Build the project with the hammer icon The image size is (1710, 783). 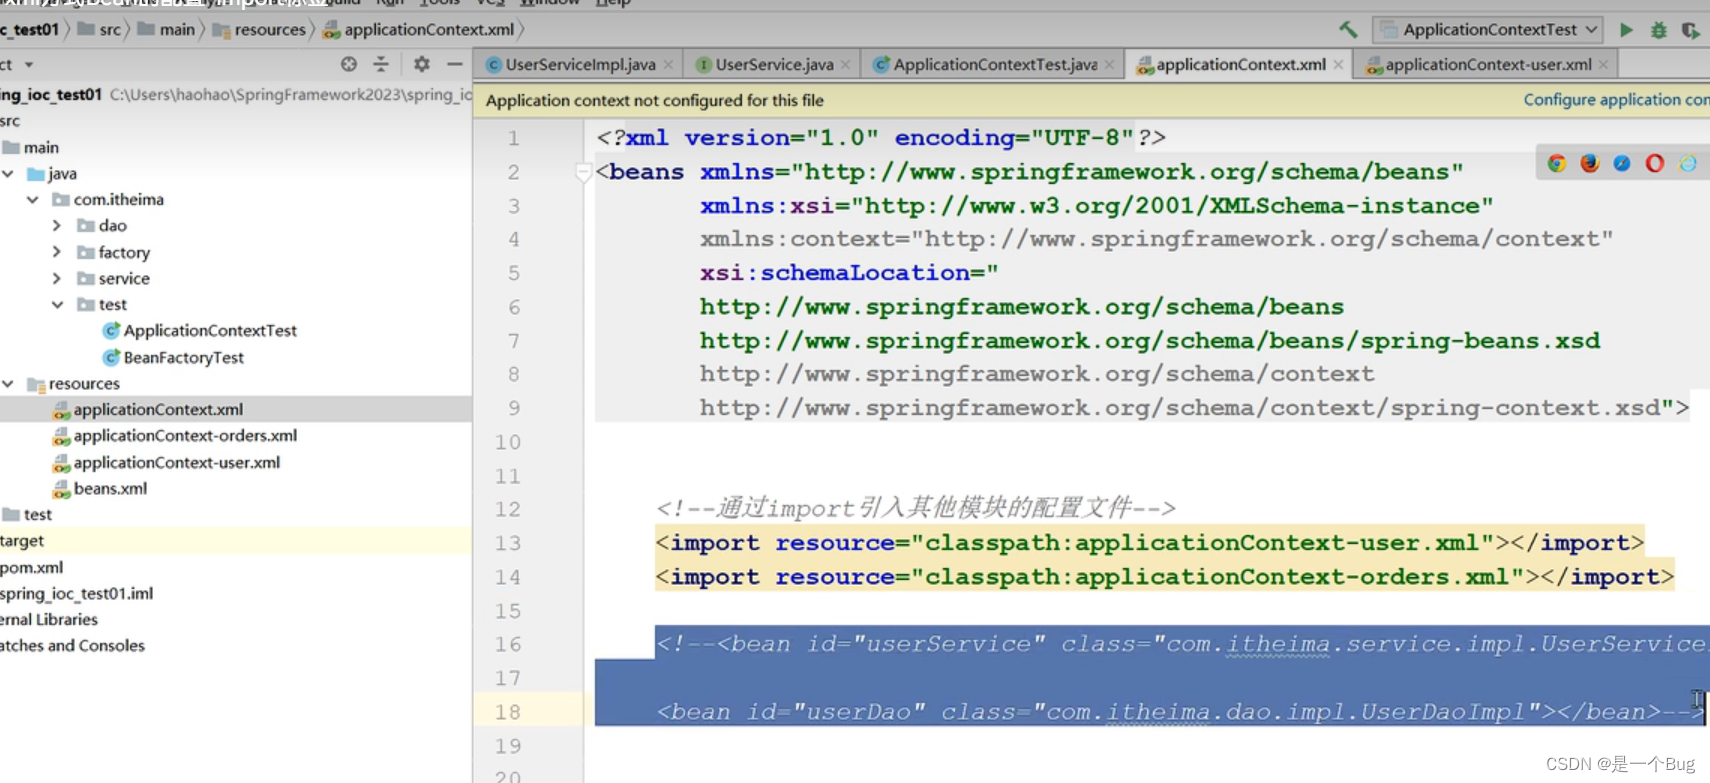1348,30
